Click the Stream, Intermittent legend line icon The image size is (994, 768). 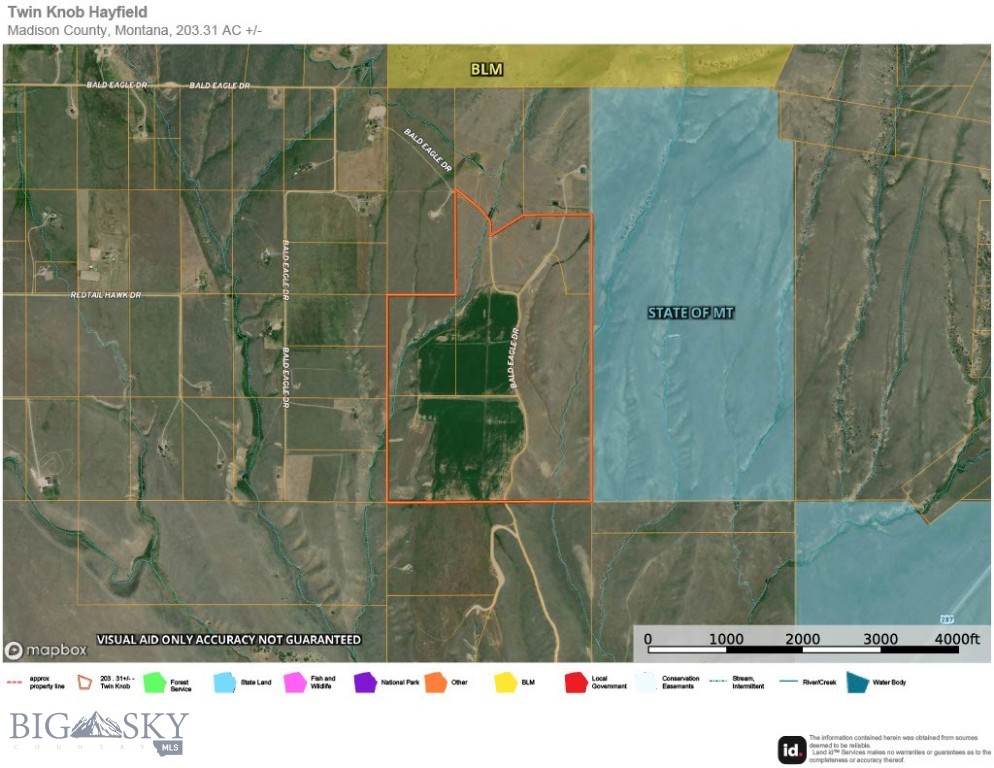(717, 682)
